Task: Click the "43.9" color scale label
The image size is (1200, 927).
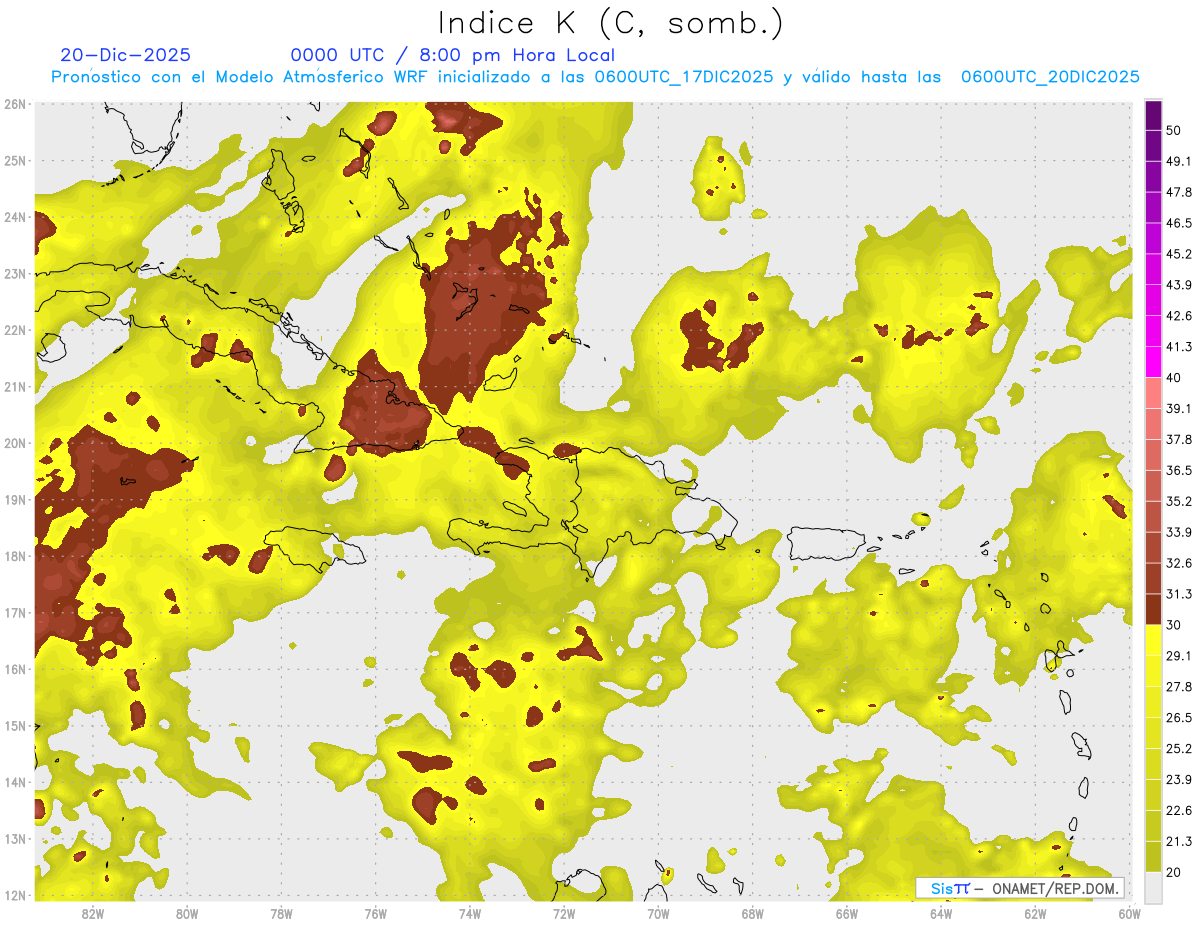Action: point(1179,285)
